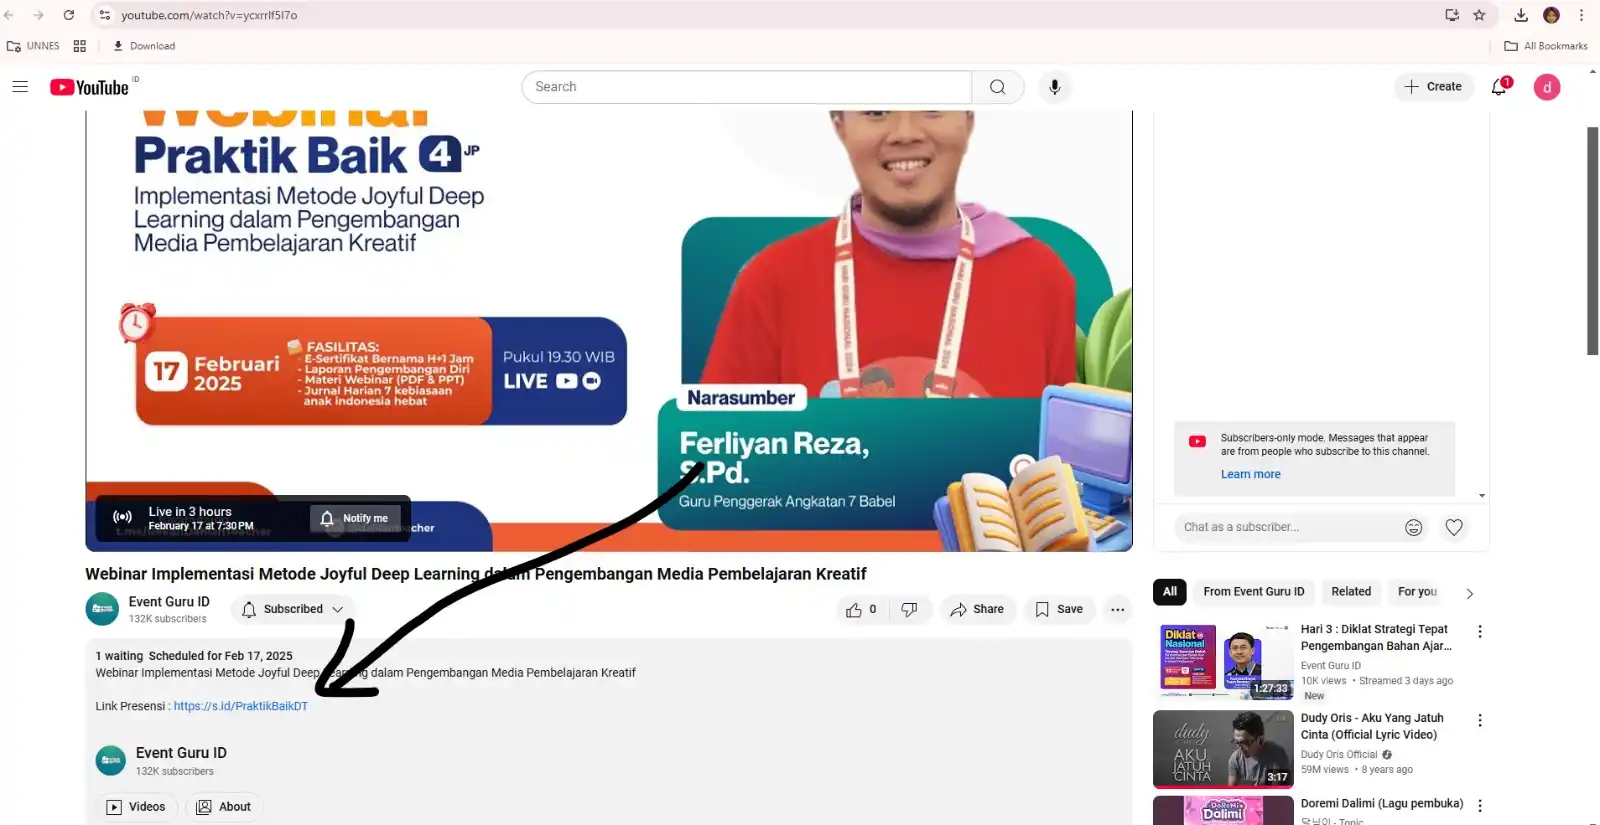Show more filter chips with right chevron
The height and width of the screenshot is (825, 1600).
pyautogui.click(x=1469, y=594)
